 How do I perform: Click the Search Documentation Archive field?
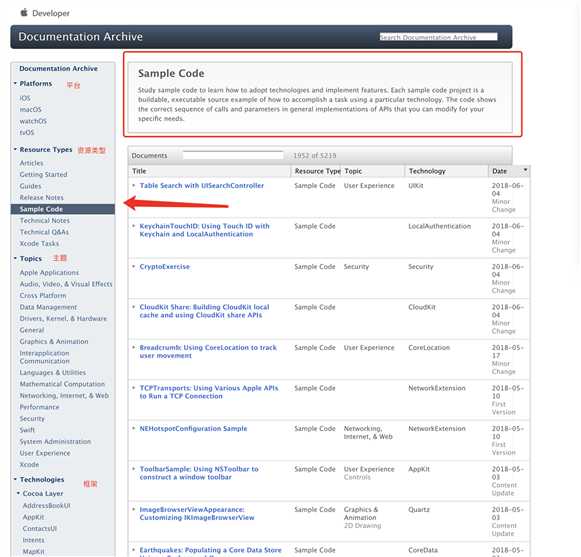438,37
